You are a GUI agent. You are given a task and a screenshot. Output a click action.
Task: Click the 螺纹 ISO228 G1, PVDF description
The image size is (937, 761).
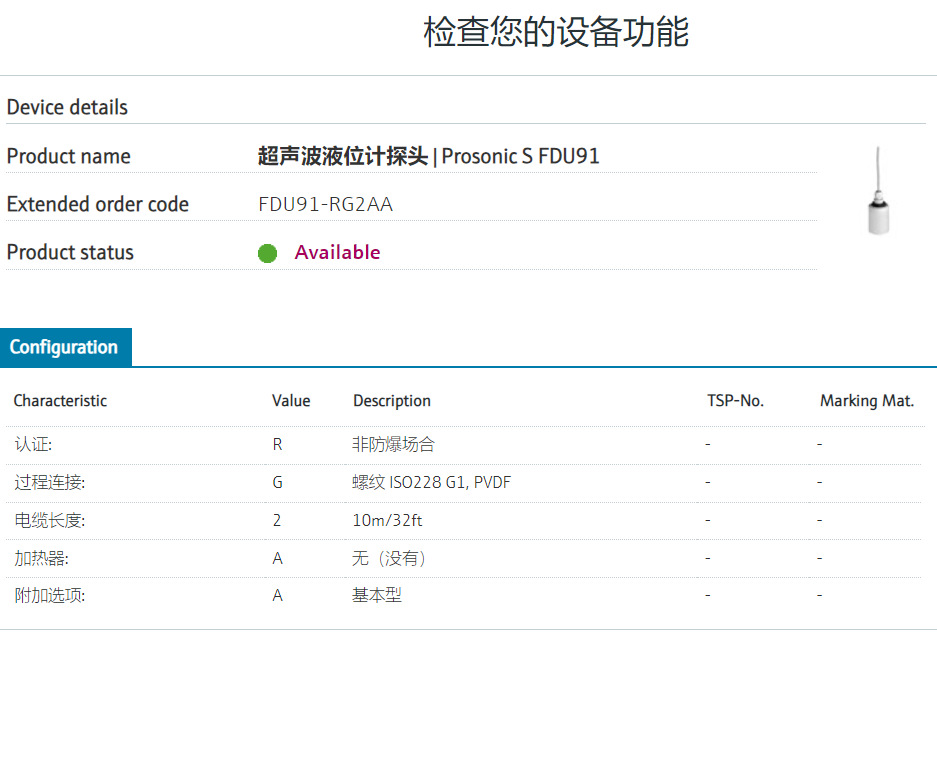pyautogui.click(x=432, y=483)
